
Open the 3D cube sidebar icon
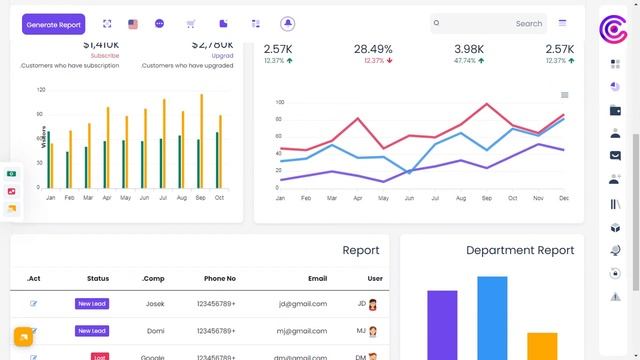(x=615, y=227)
